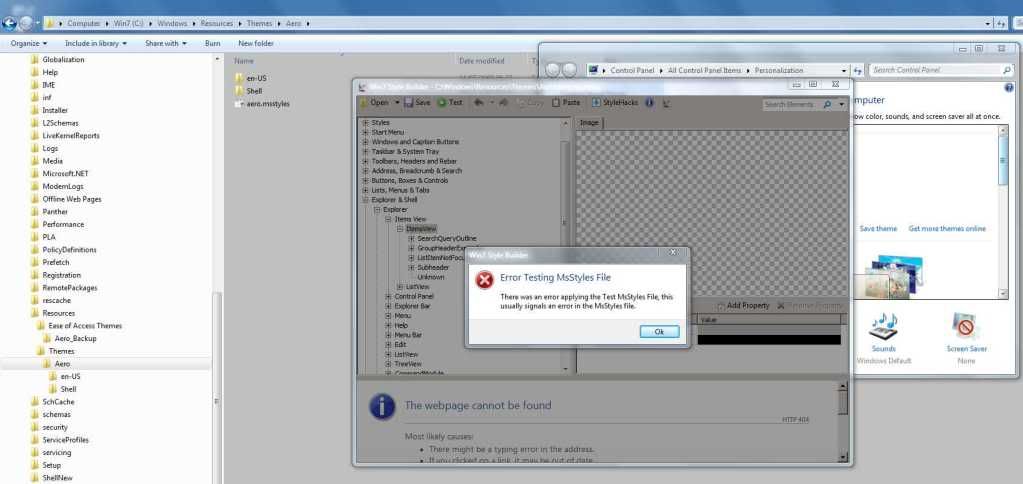Select the Ease of Access Themes folder
This screenshot has height=484, width=1023.
point(85,325)
